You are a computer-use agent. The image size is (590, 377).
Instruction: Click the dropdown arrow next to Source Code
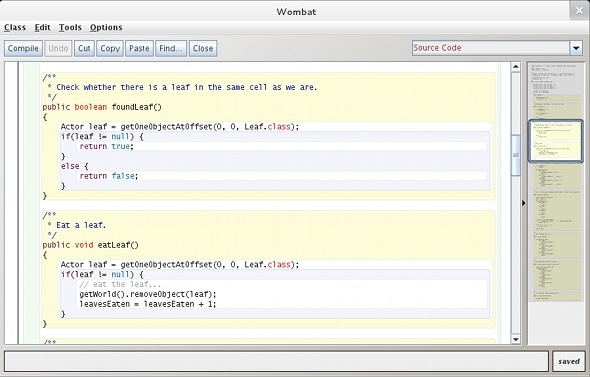click(x=576, y=48)
